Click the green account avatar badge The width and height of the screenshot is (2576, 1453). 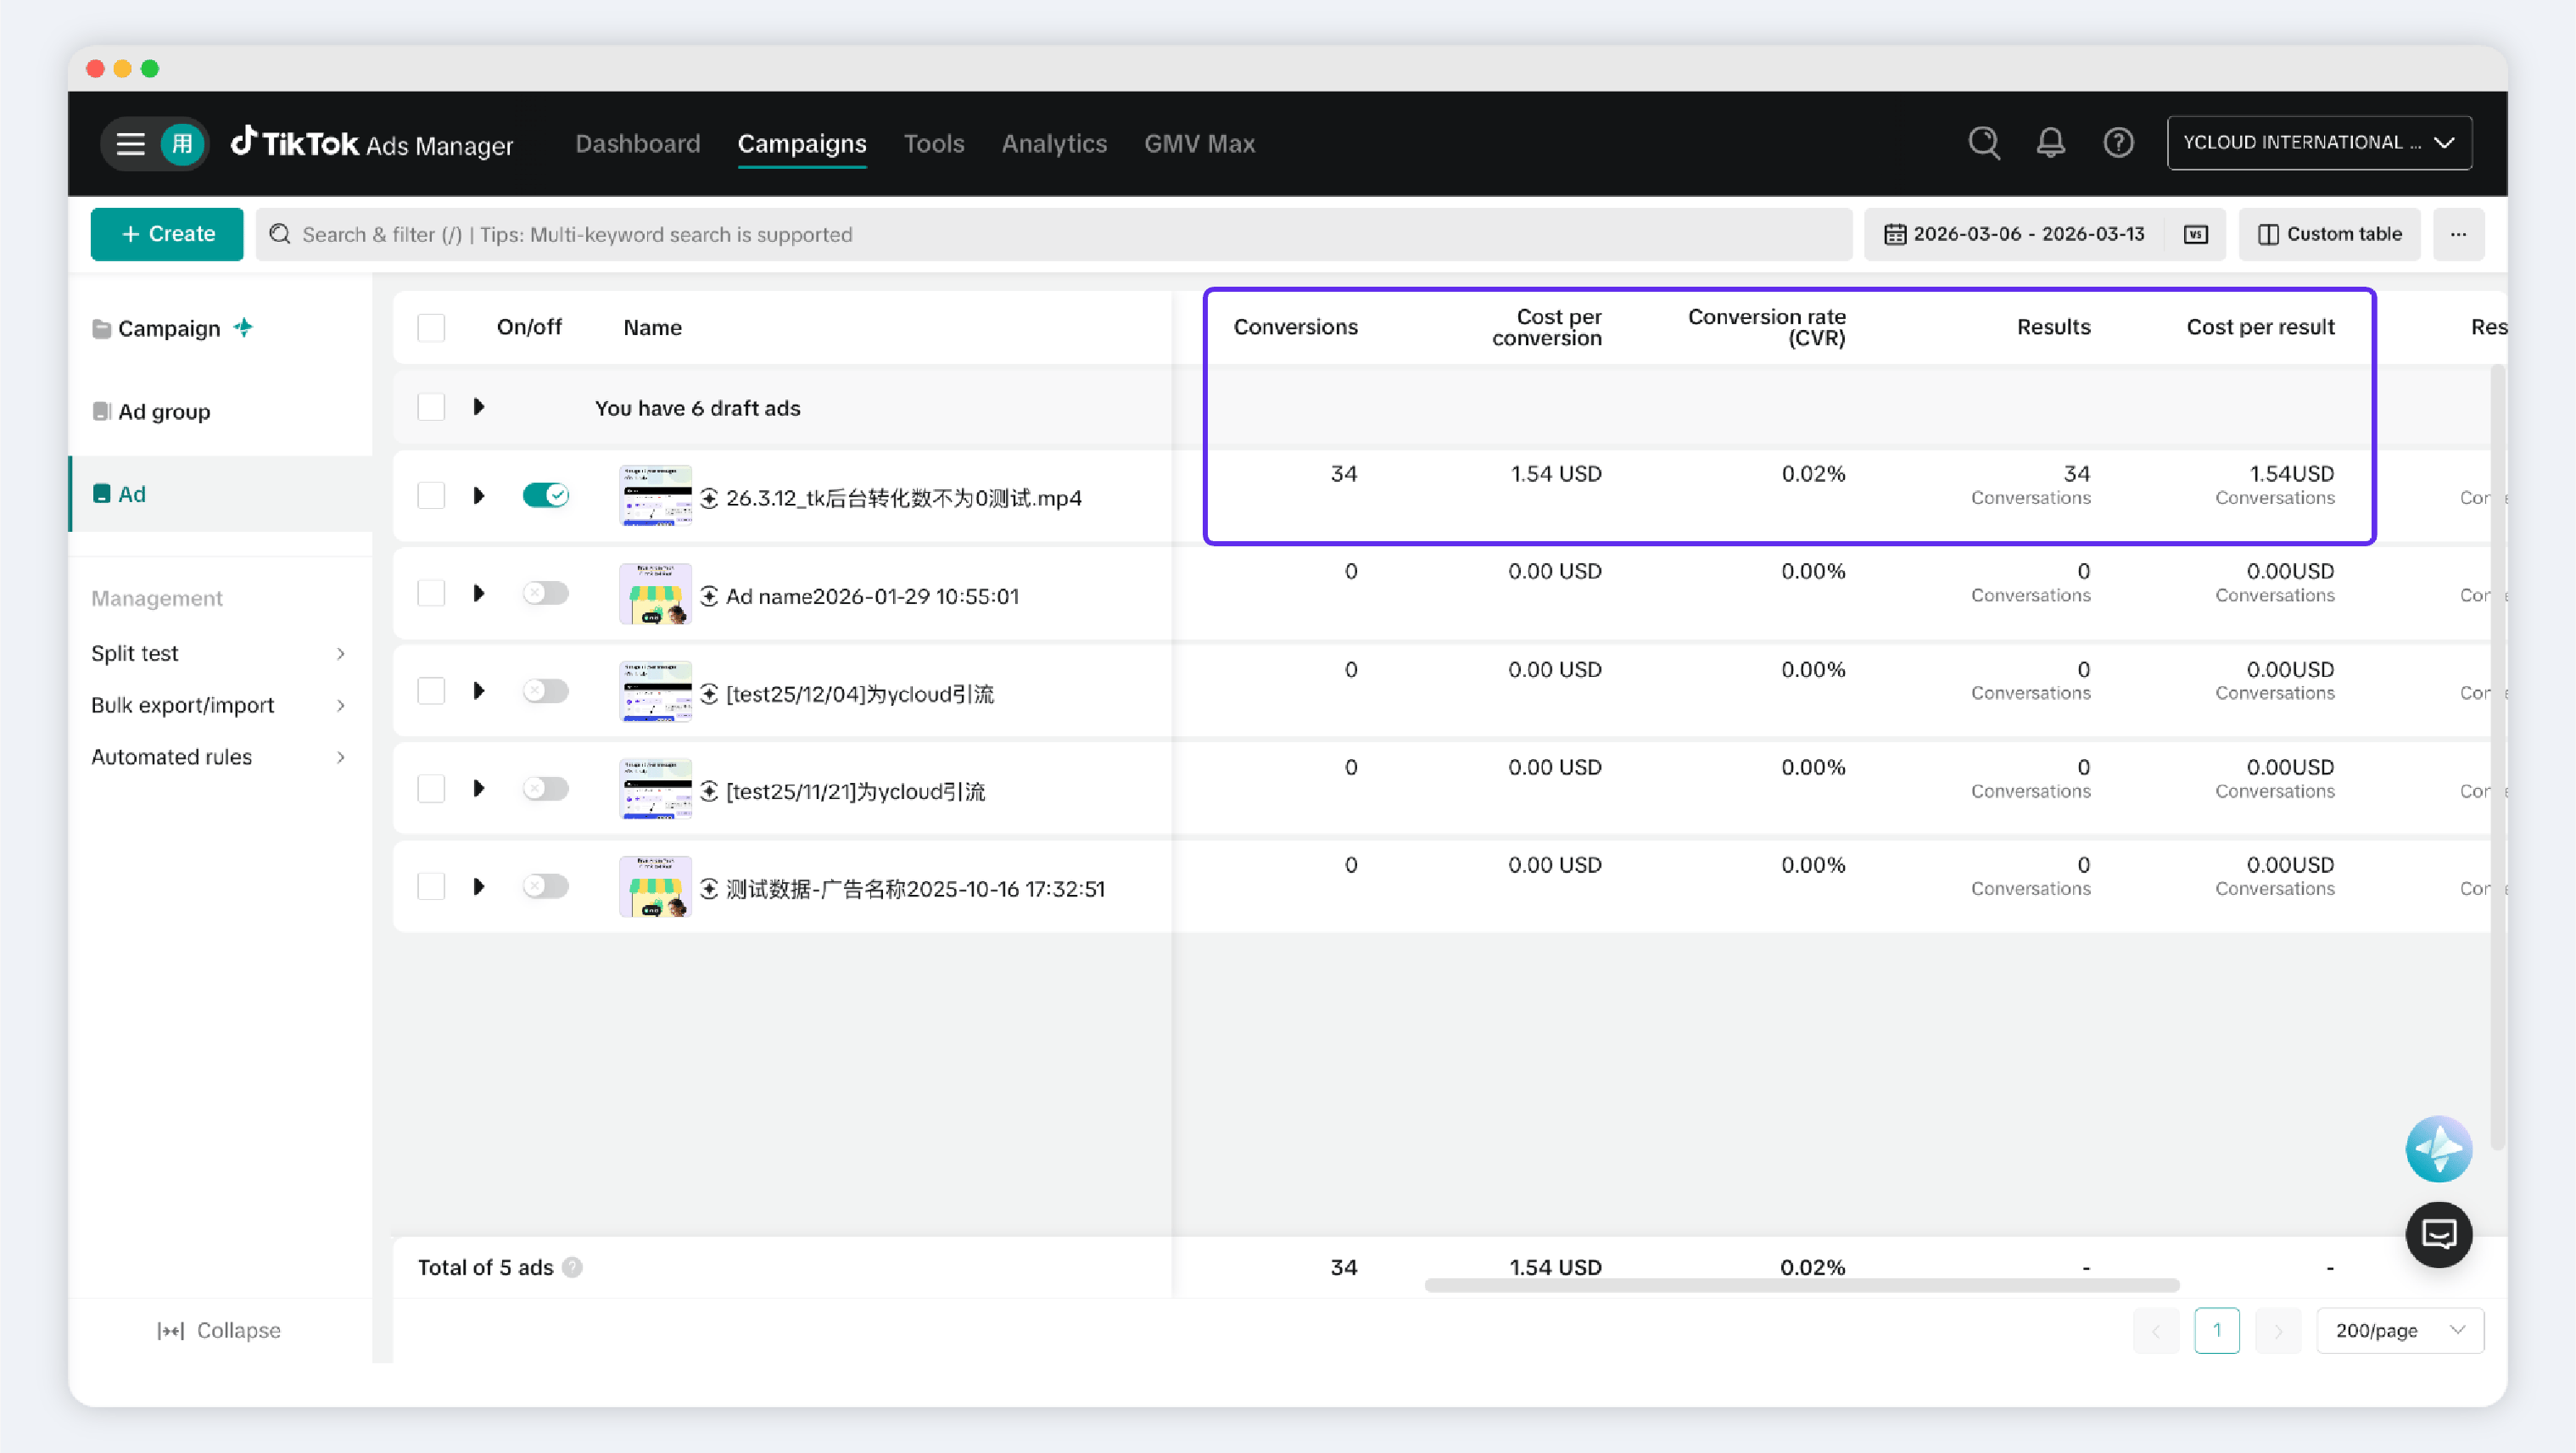182,144
